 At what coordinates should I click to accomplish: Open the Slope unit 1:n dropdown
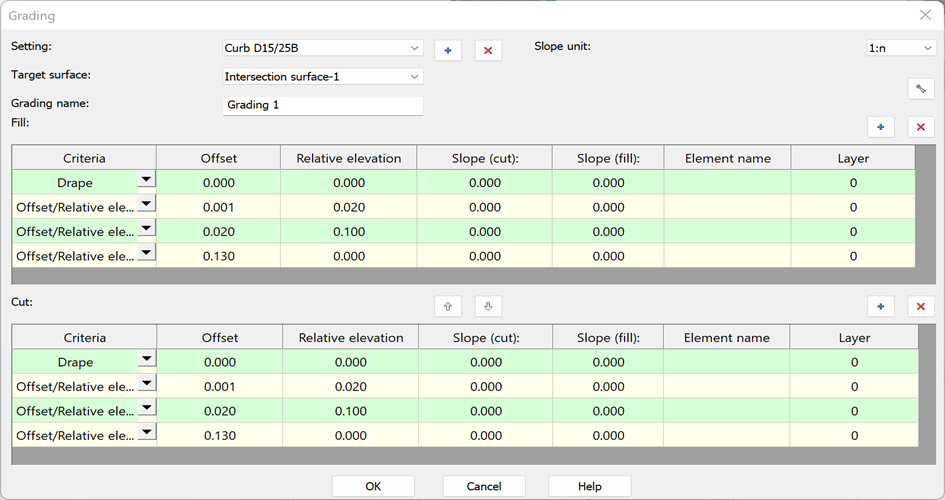click(900, 48)
